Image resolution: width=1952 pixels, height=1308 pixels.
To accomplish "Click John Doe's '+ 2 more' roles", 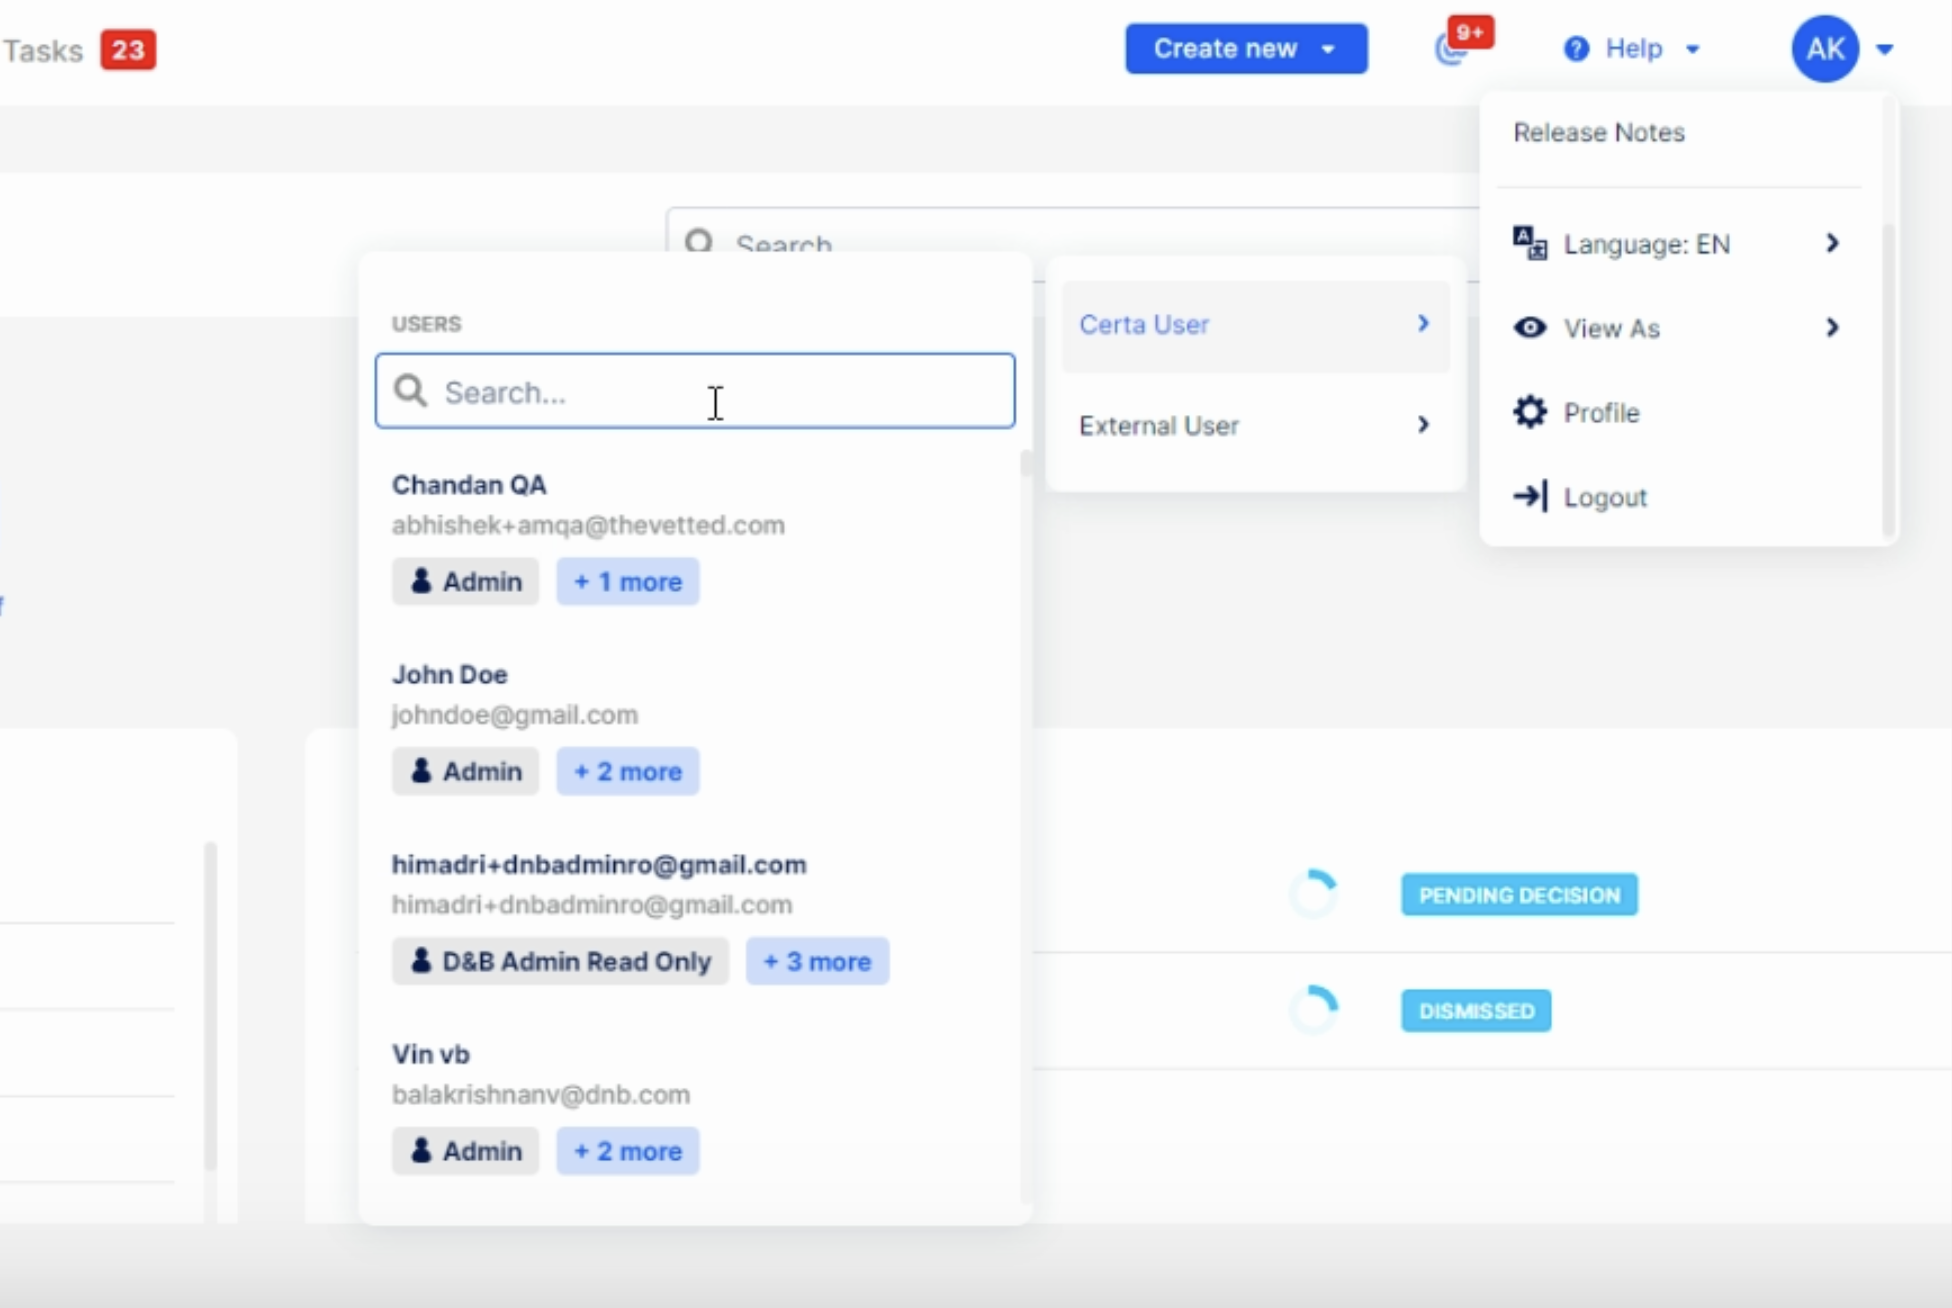I will pyautogui.click(x=627, y=771).
